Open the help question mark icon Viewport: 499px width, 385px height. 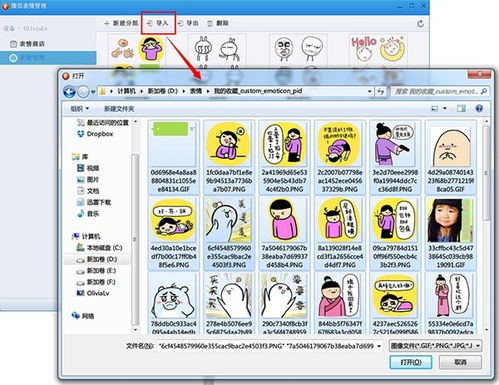tap(479, 109)
